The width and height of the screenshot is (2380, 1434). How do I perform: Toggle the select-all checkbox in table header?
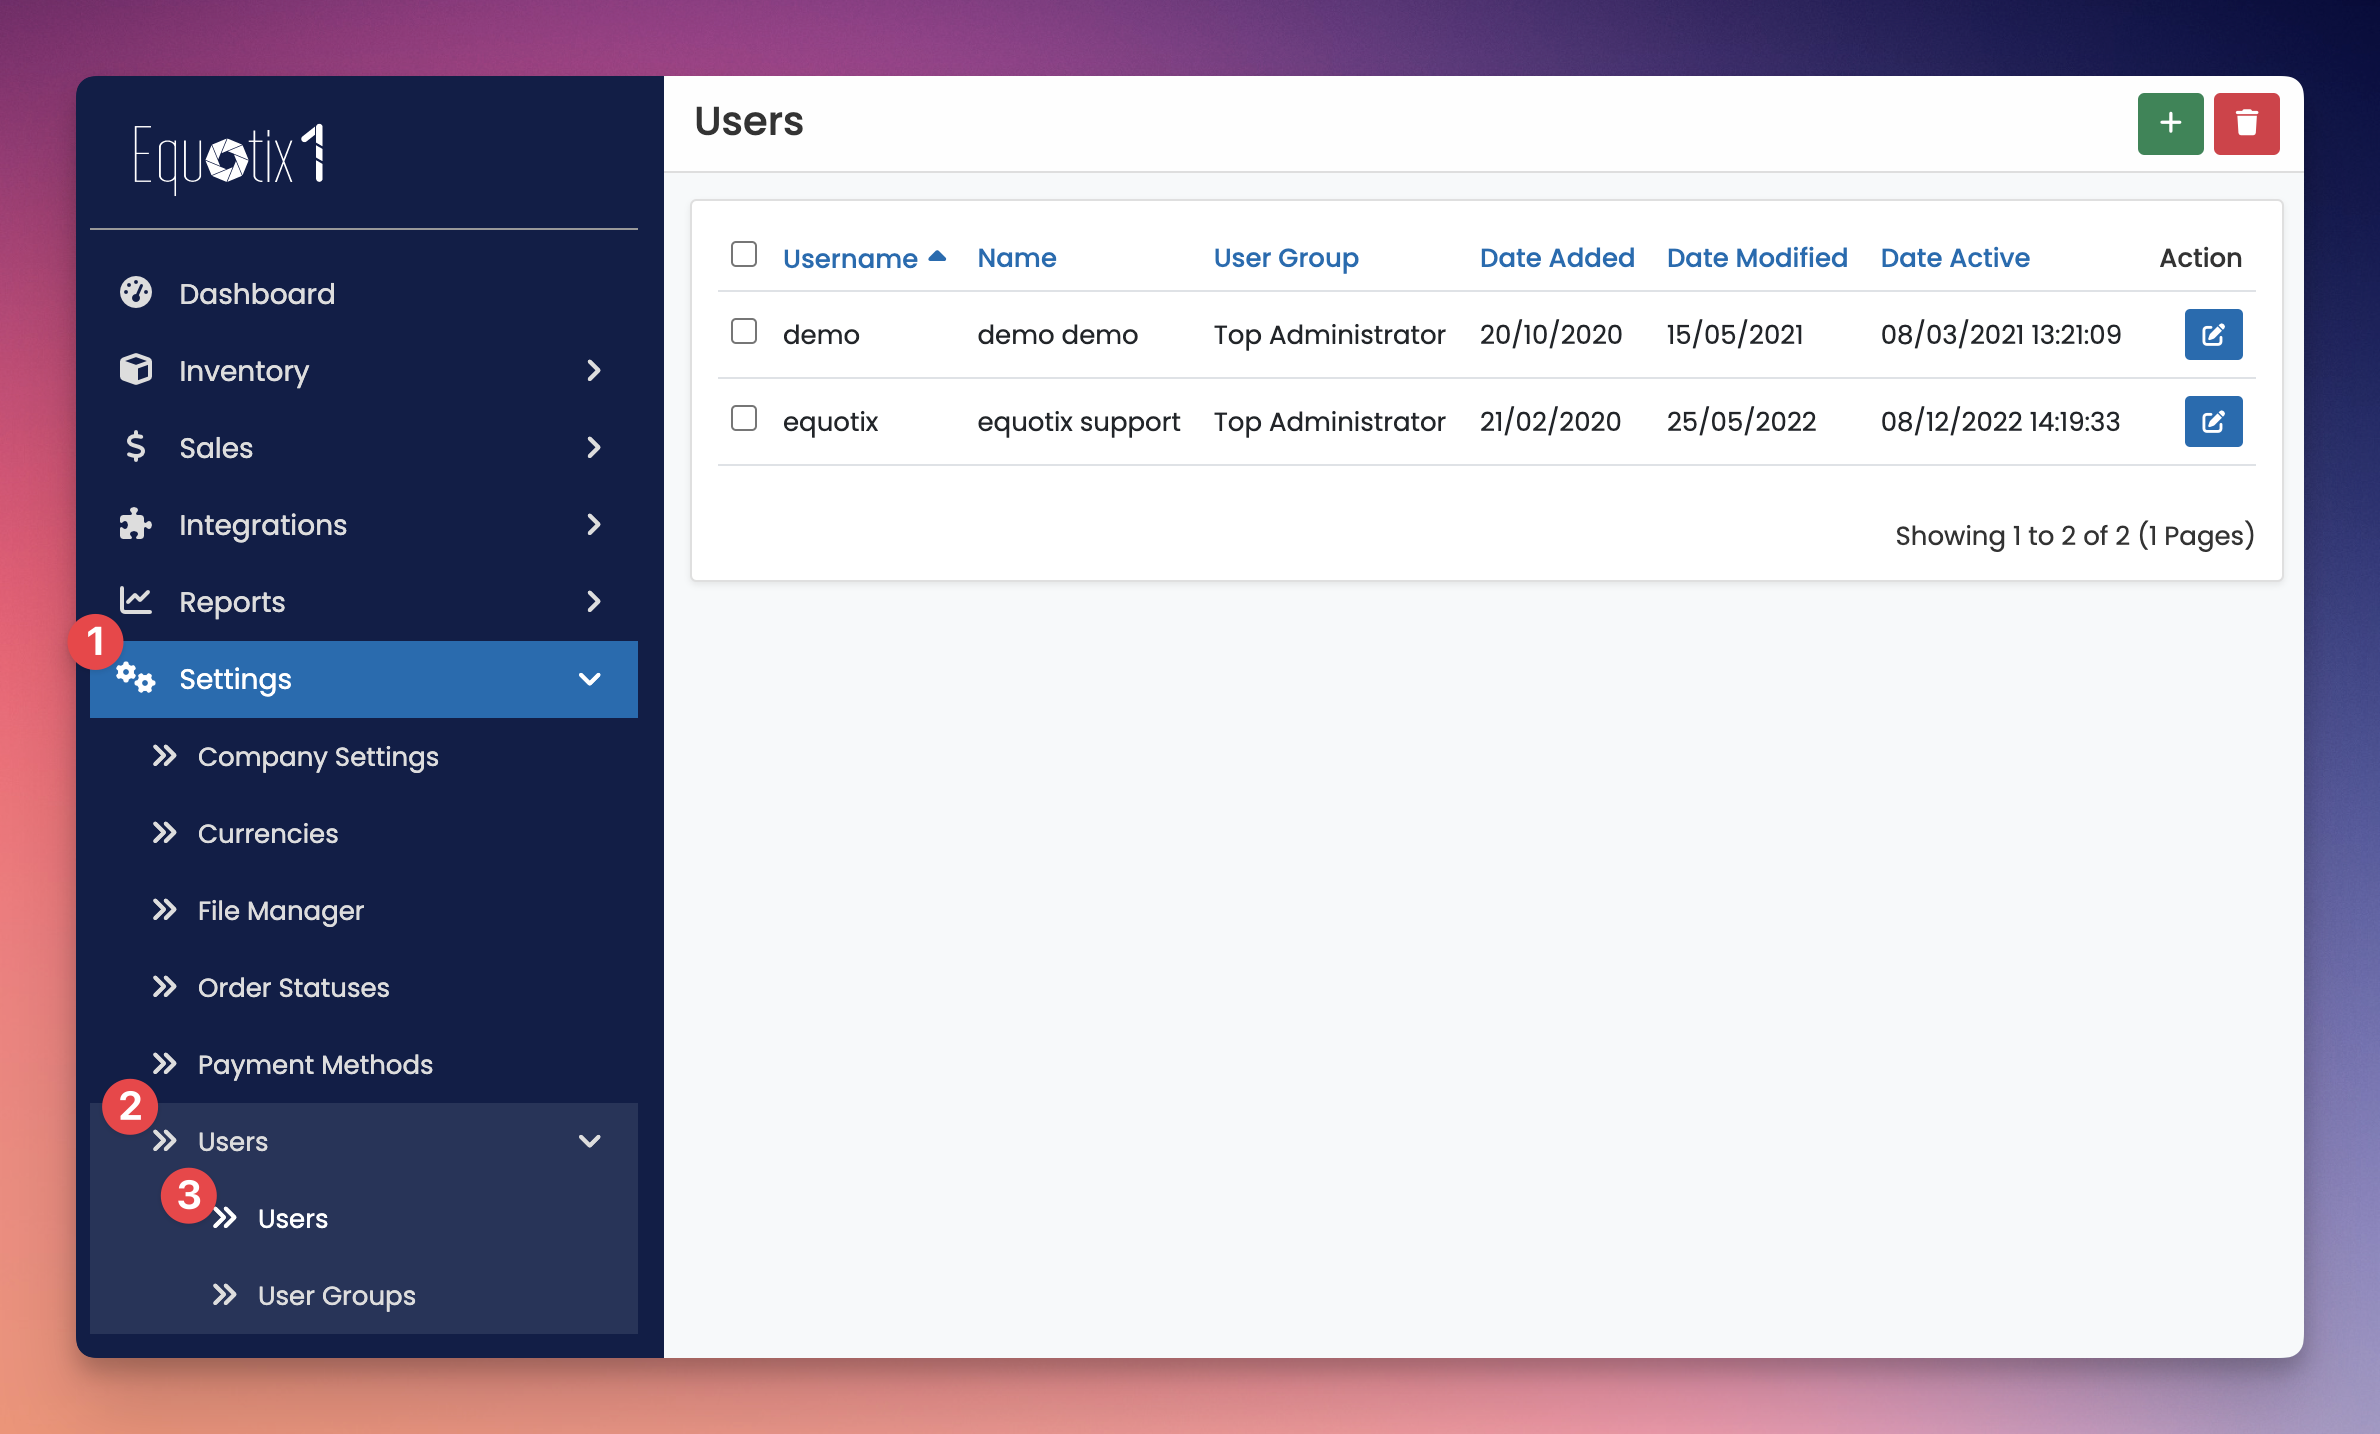pyautogui.click(x=744, y=254)
